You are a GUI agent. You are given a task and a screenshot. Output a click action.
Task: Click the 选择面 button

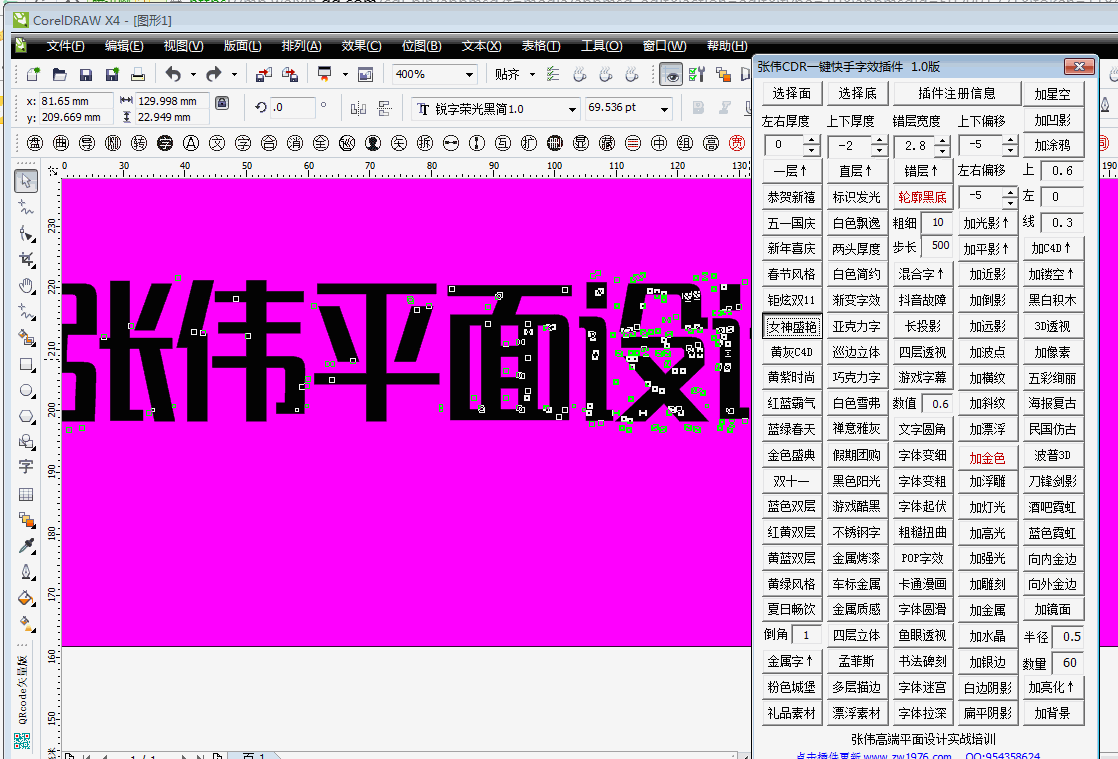pyautogui.click(x=791, y=93)
